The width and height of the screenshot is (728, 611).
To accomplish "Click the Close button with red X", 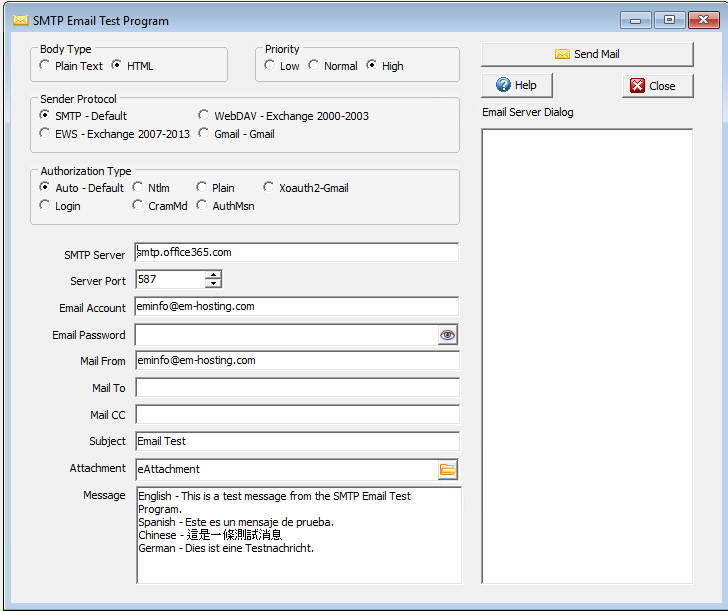I will coord(658,86).
